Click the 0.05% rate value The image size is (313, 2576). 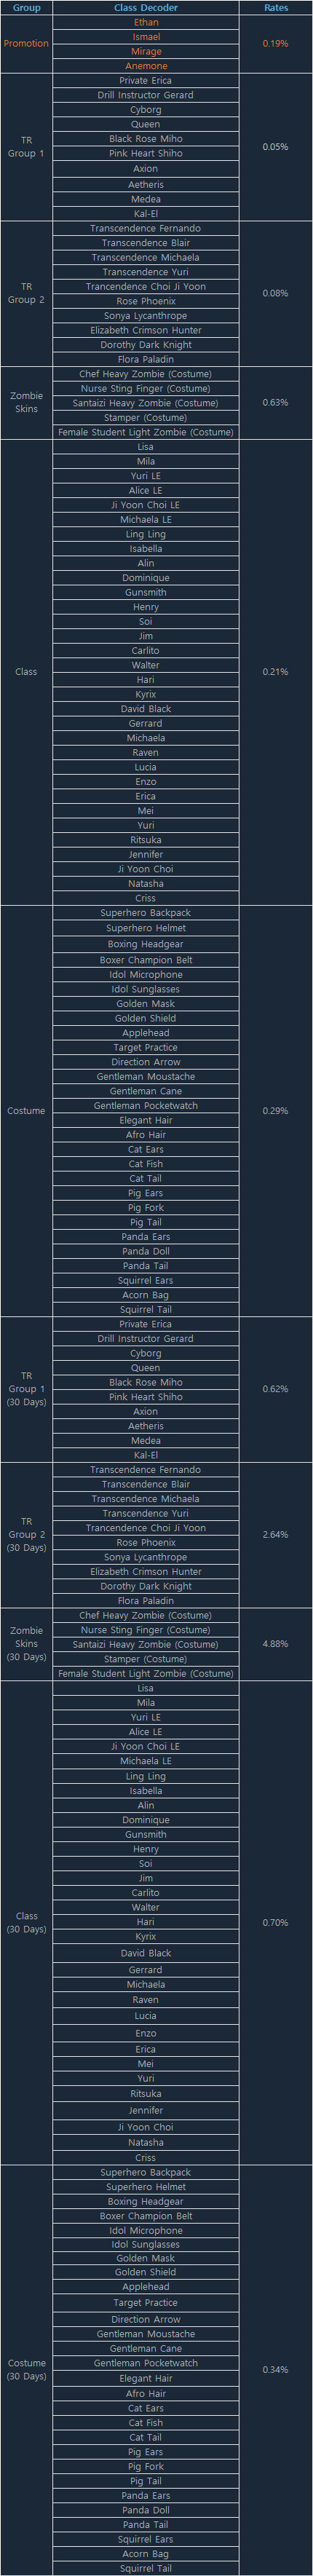[x=275, y=147]
